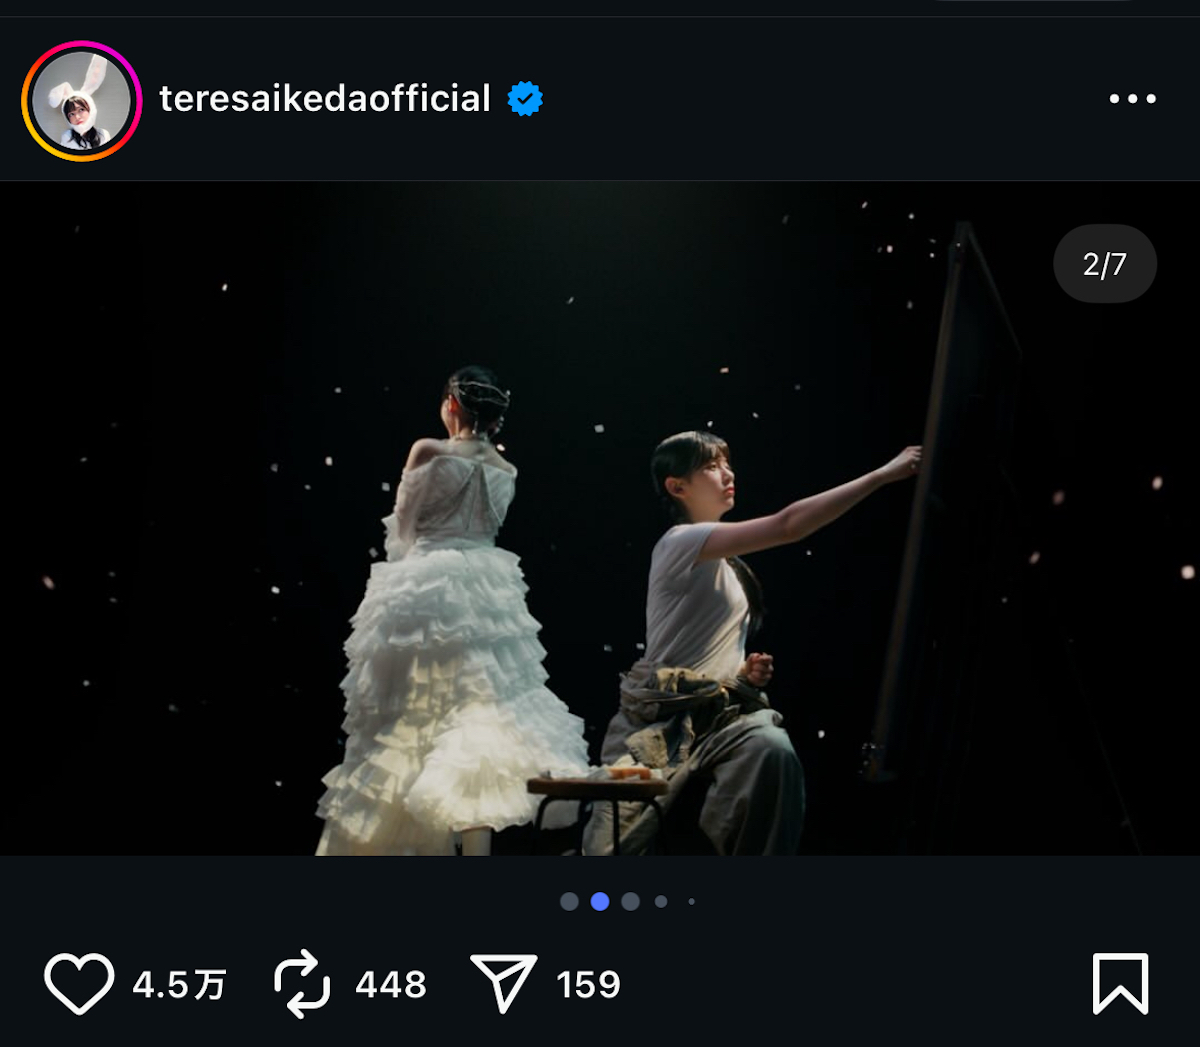Open the bunny-ears profile story avatar
The image size is (1200, 1047).
[81, 100]
